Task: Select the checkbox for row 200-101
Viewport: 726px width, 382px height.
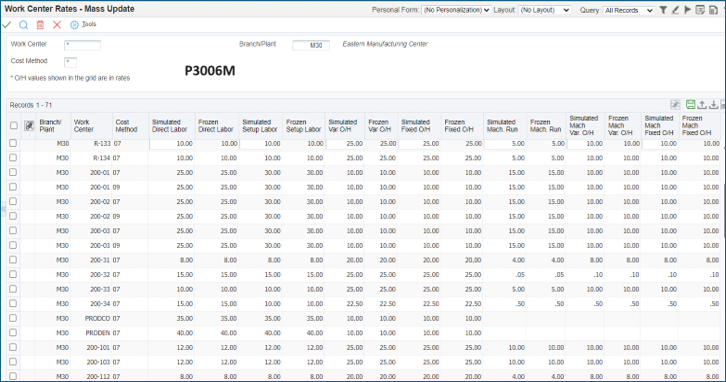Action: click(13, 347)
